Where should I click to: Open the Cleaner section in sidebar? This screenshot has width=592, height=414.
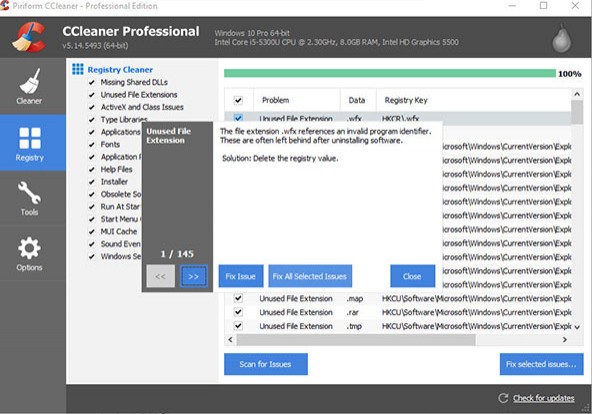coord(29,86)
